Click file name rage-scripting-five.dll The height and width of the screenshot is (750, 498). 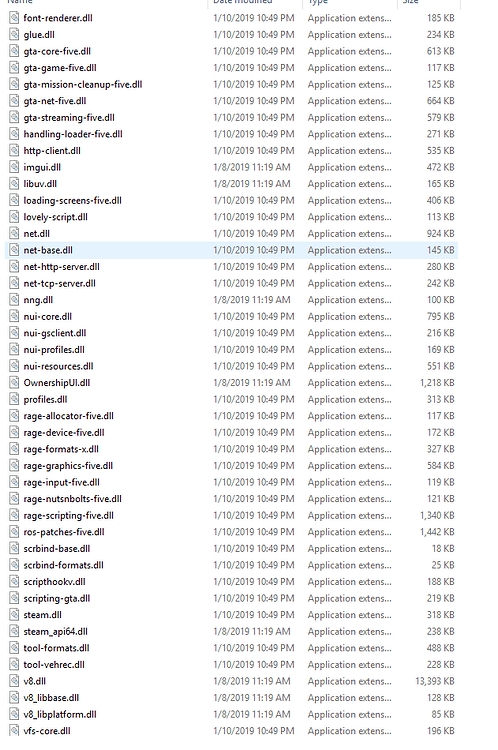68,516
